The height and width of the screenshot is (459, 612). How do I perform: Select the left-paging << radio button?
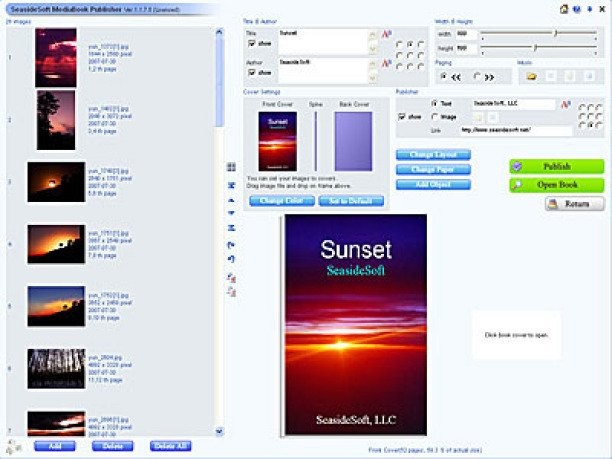443,76
